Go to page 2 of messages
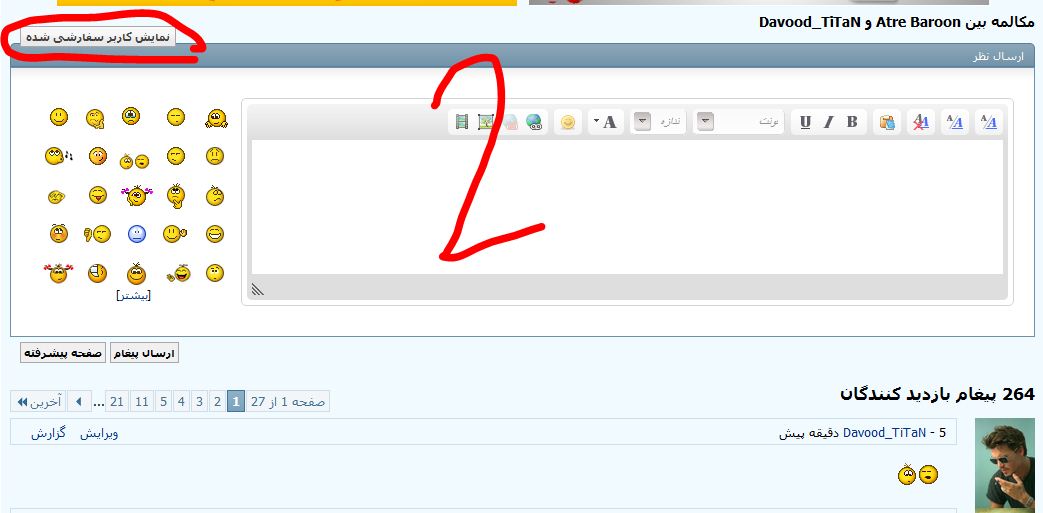The height and width of the screenshot is (513, 1043). point(216,402)
